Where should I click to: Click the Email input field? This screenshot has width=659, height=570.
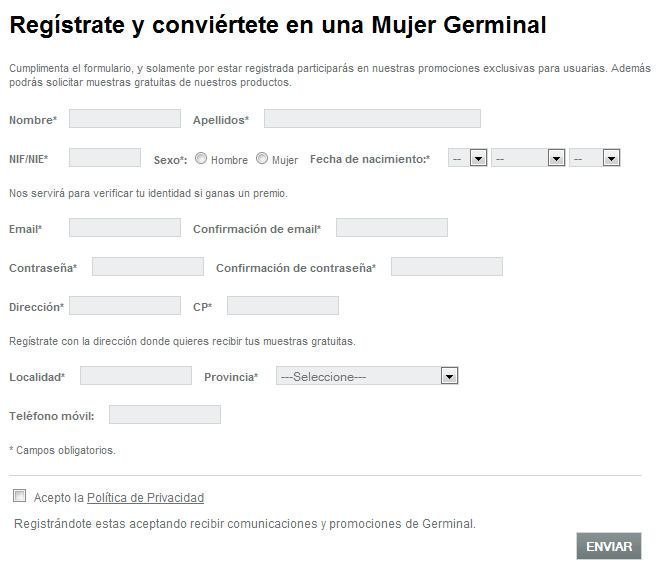pyautogui.click(x=125, y=227)
